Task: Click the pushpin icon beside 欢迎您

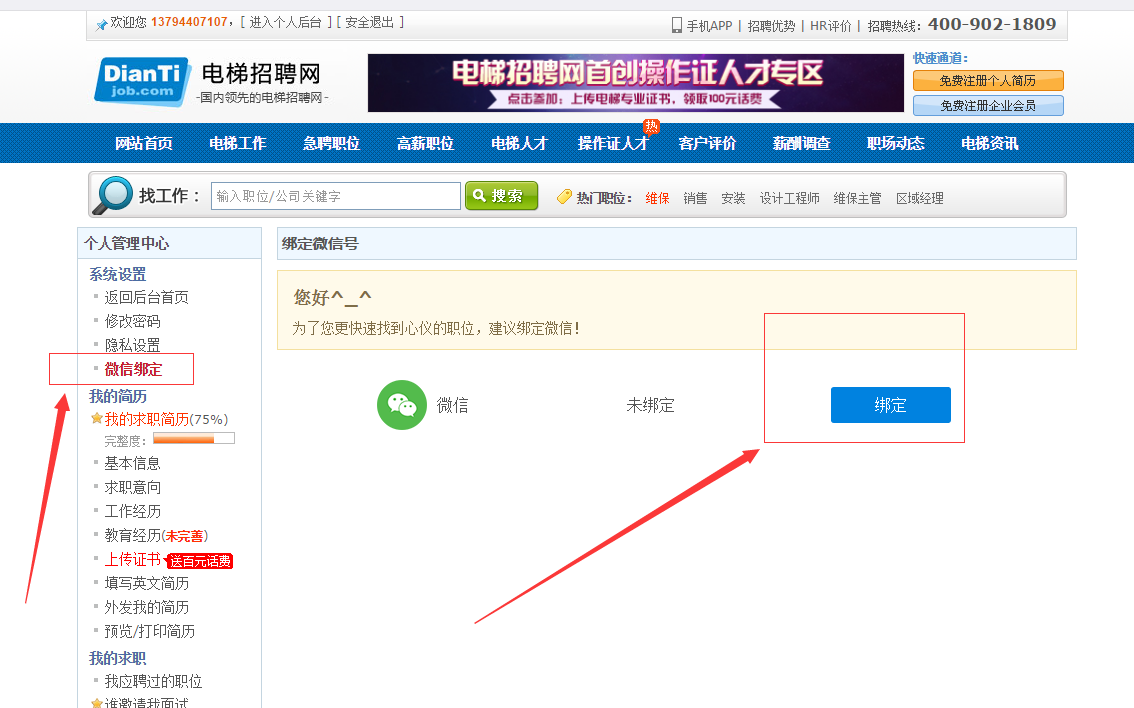Action: click(101, 25)
